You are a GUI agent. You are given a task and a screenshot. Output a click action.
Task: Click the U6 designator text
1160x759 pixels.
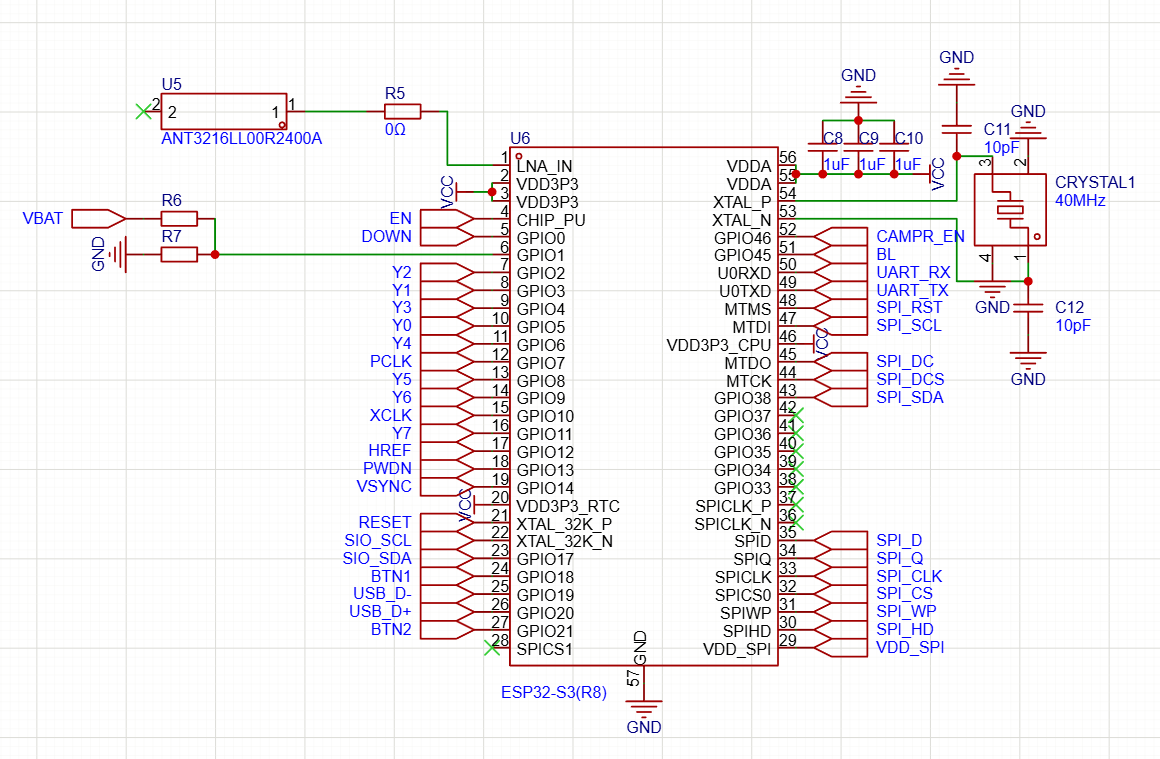pyautogui.click(x=520, y=138)
